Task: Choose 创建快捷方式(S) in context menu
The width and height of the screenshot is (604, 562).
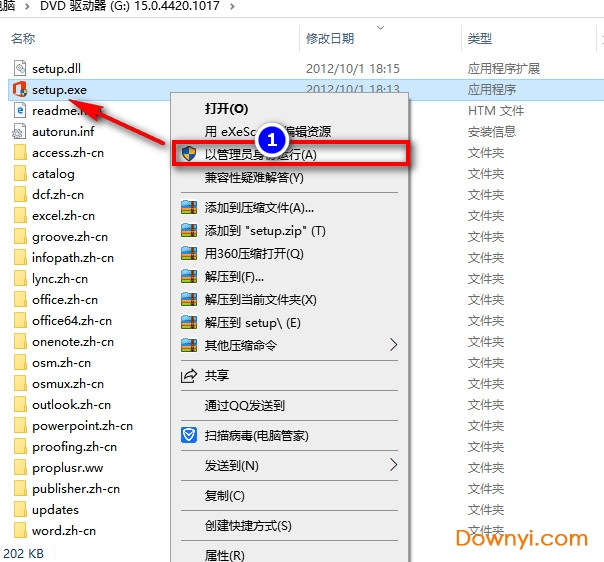Action: coord(248,526)
